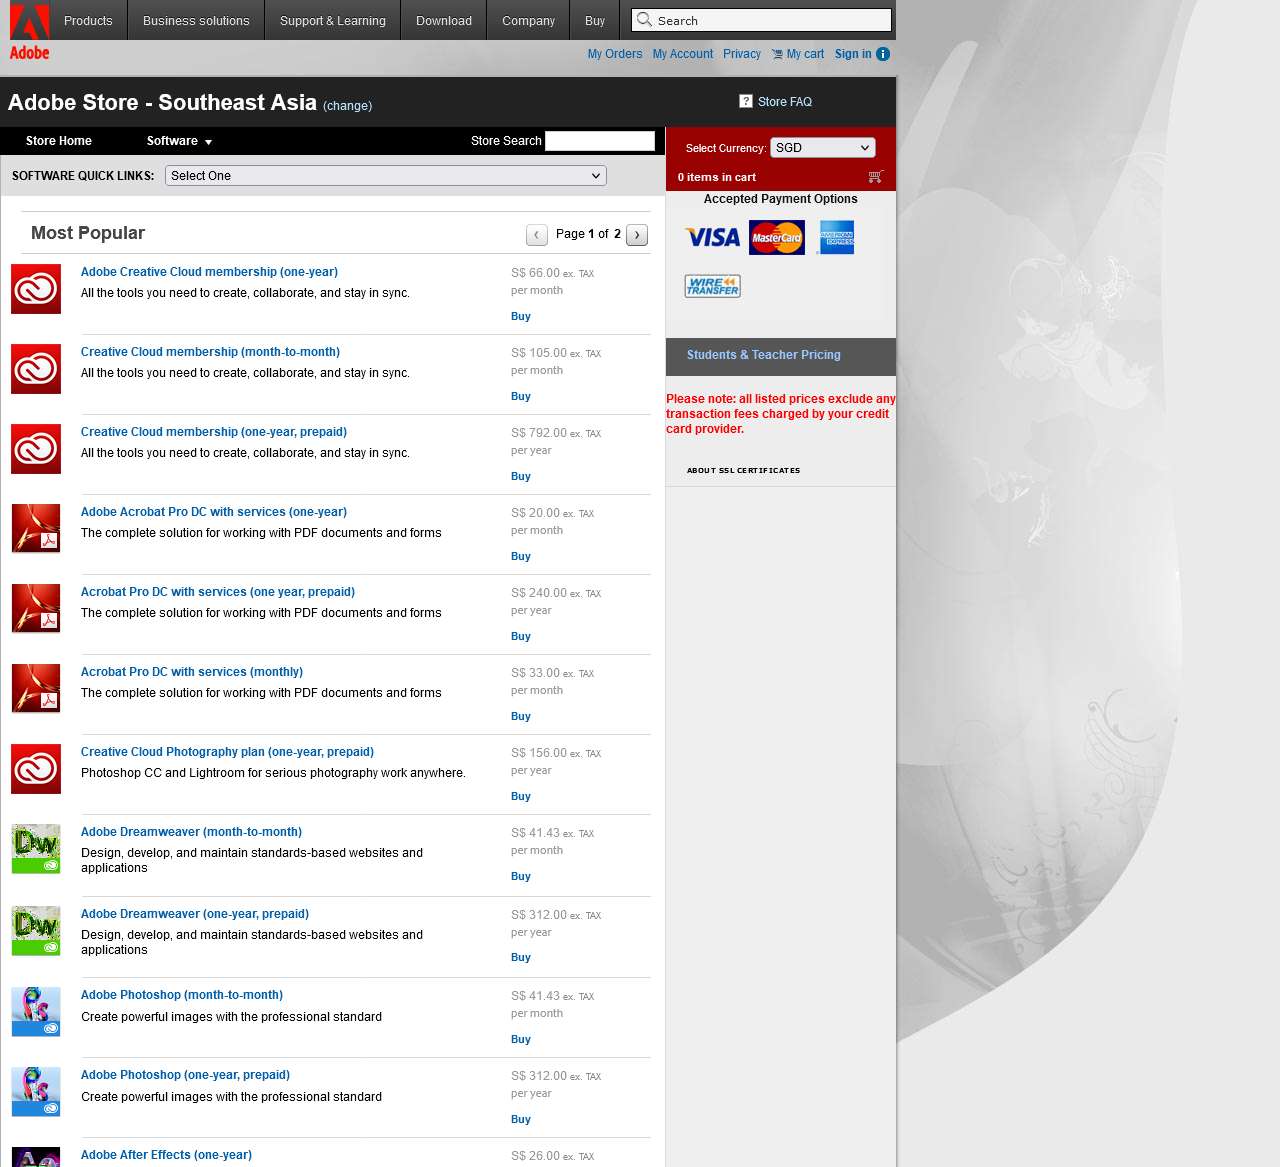Click the My Account link
The height and width of the screenshot is (1167, 1280).
(683, 54)
